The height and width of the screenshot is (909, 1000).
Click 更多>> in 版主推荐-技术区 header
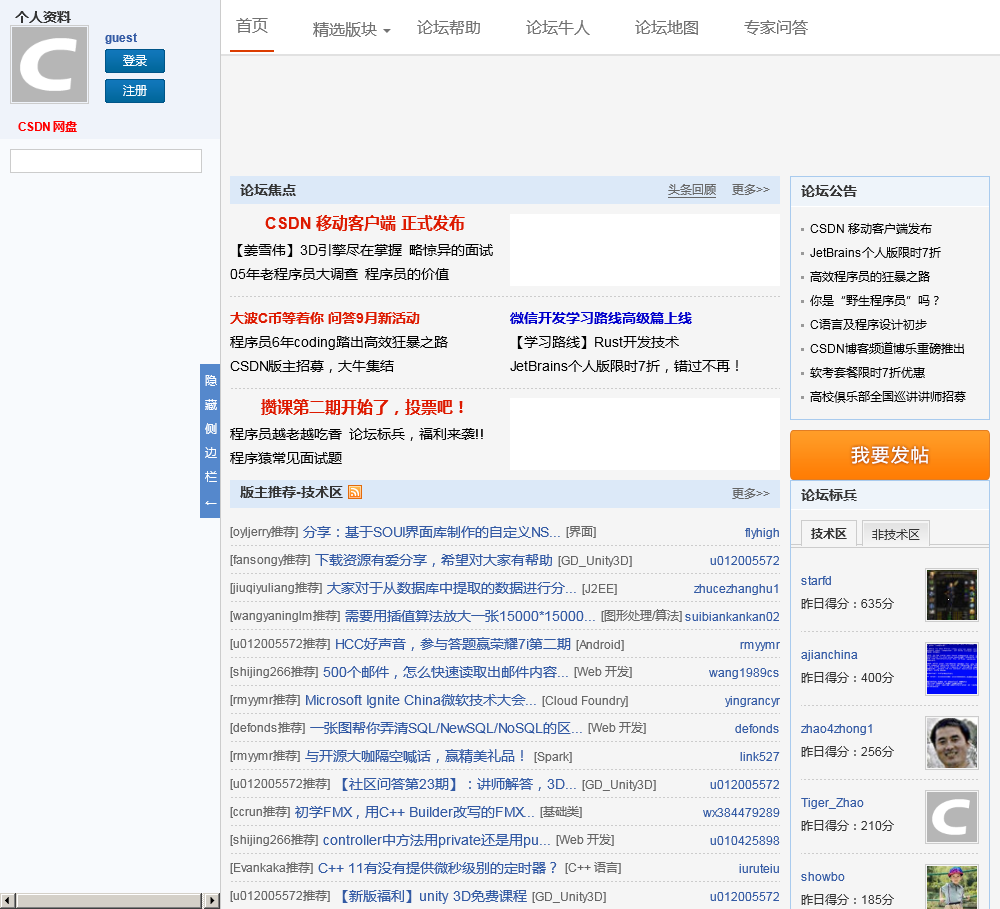[x=750, y=493]
